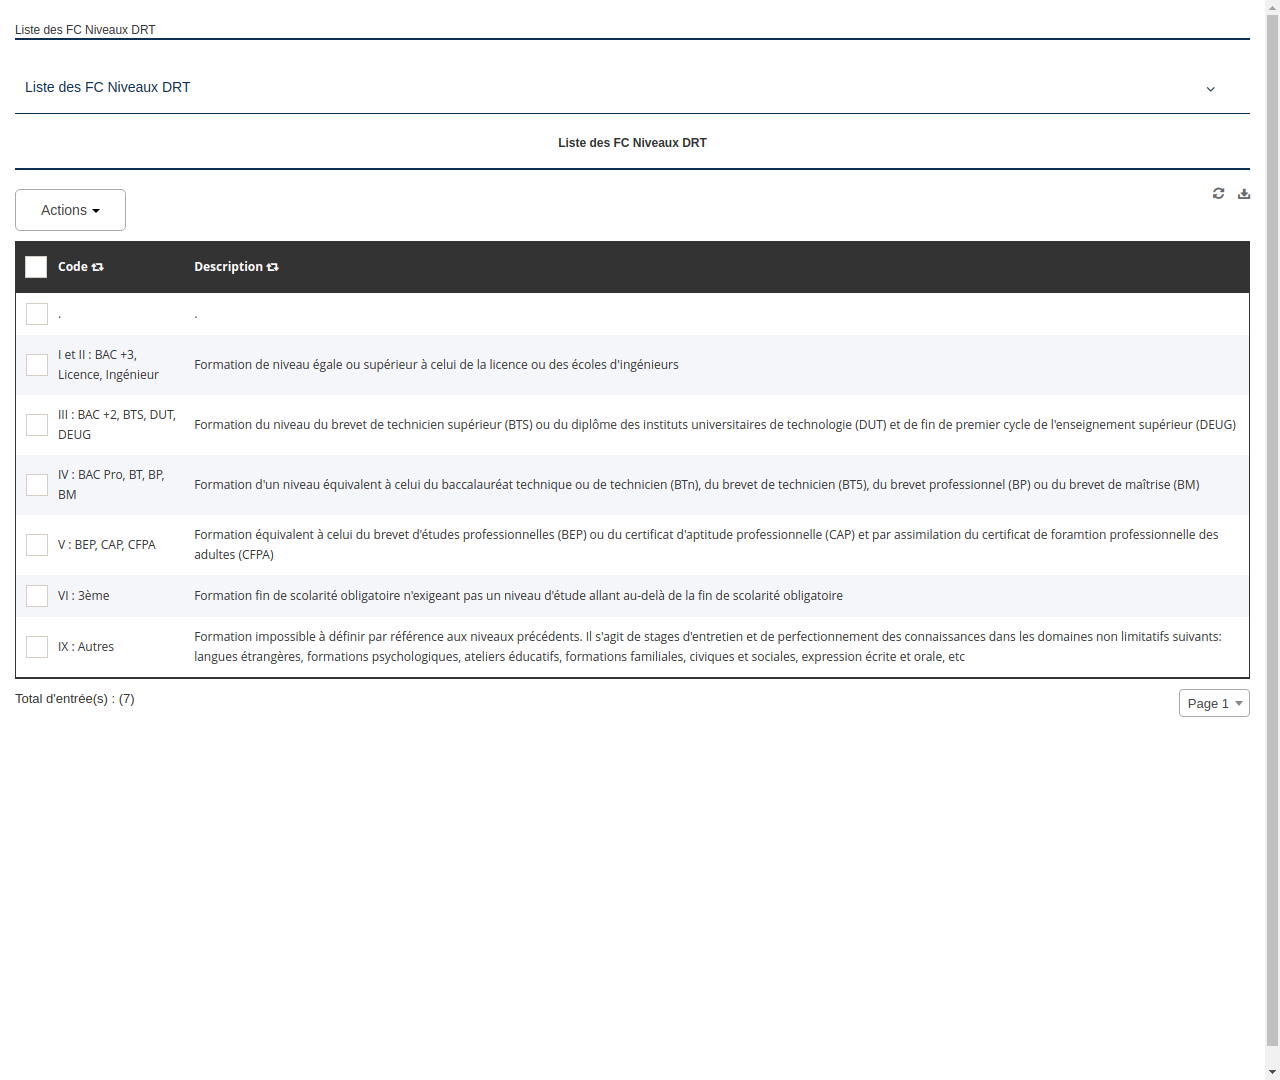The width and height of the screenshot is (1280, 1080).
Task: Check the row for V : BEP, CAP, CFPA
Action: pyautogui.click(x=37, y=544)
